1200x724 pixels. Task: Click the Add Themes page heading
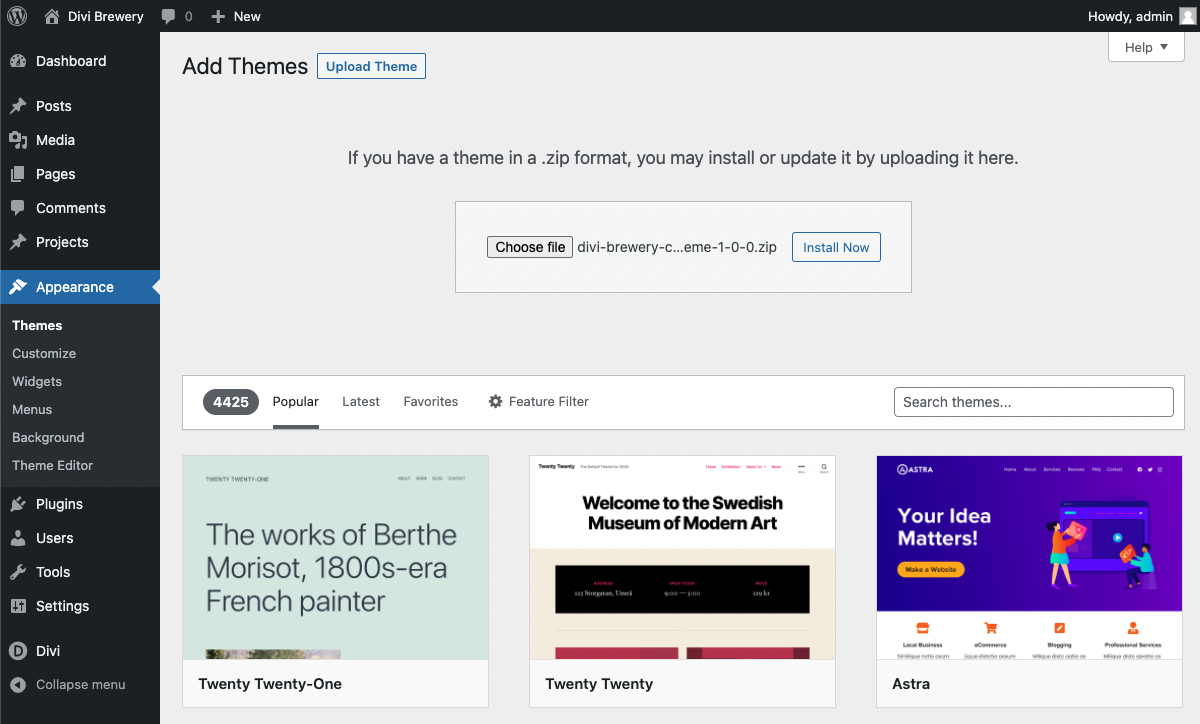tap(245, 66)
